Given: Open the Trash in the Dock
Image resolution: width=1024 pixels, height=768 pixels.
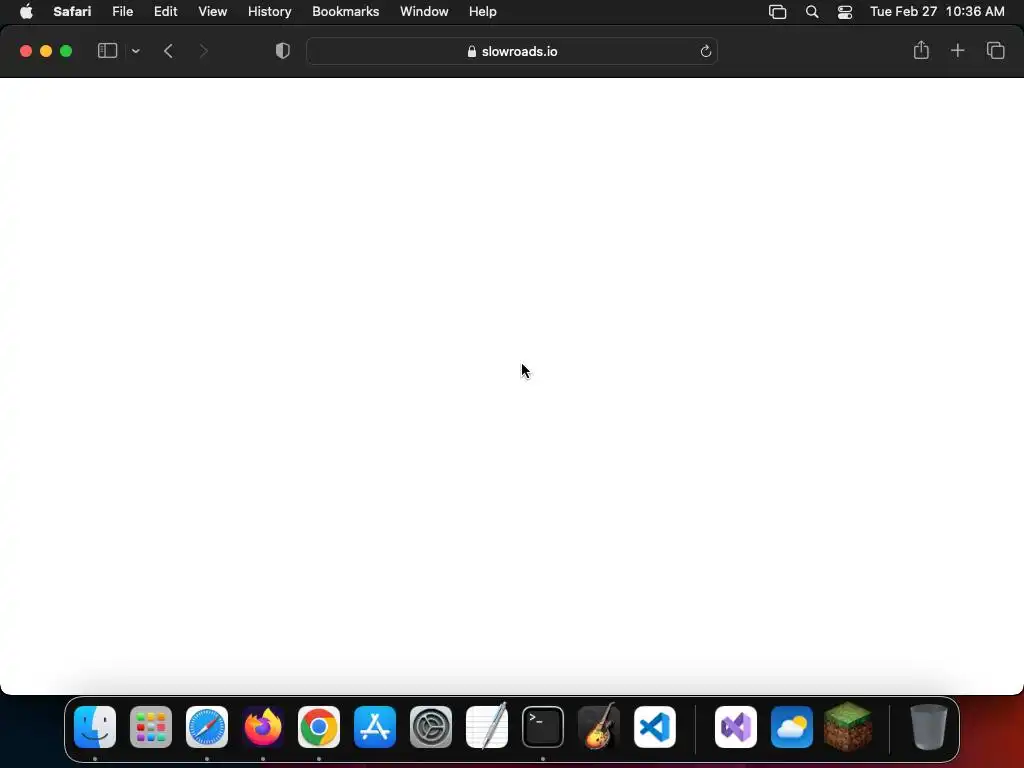Looking at the screenshot, I should [929, 727].
